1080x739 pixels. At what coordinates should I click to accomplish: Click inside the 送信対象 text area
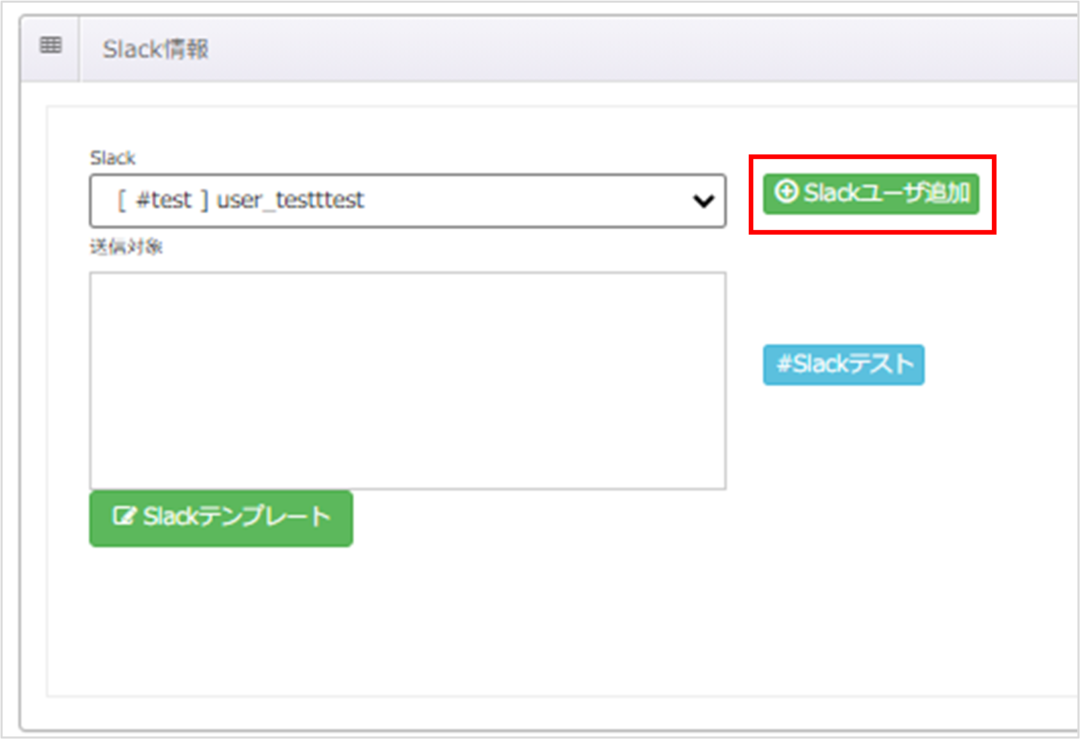coord(407,380)
